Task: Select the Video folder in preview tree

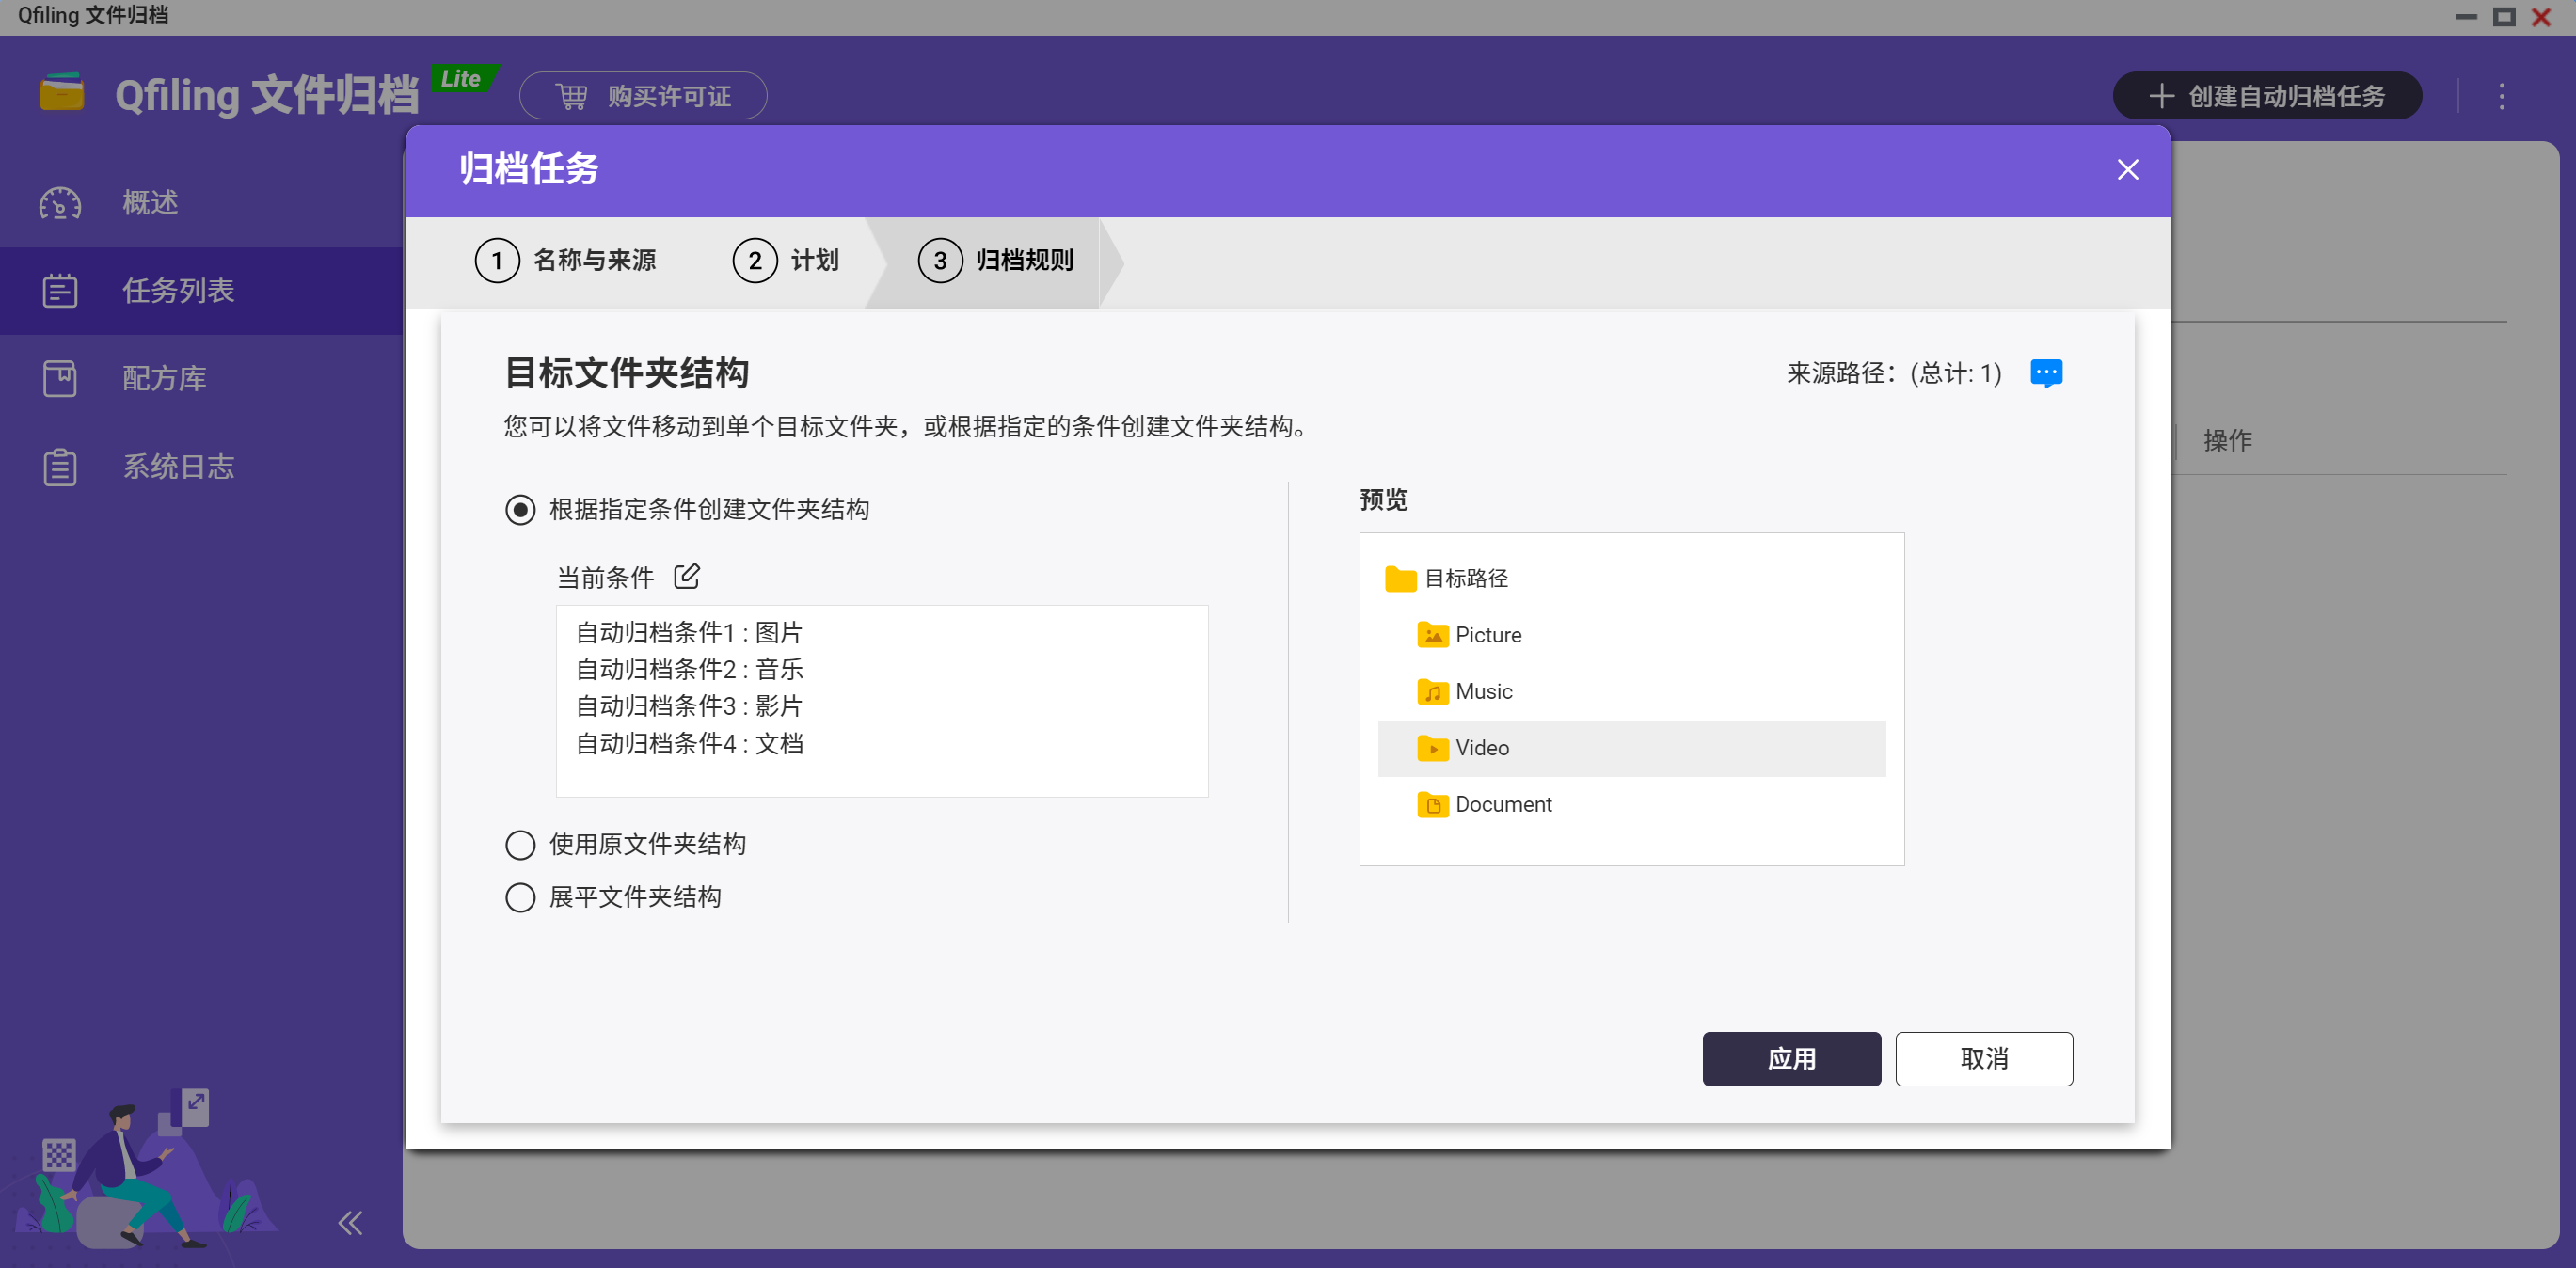Action: point(1481,748)
